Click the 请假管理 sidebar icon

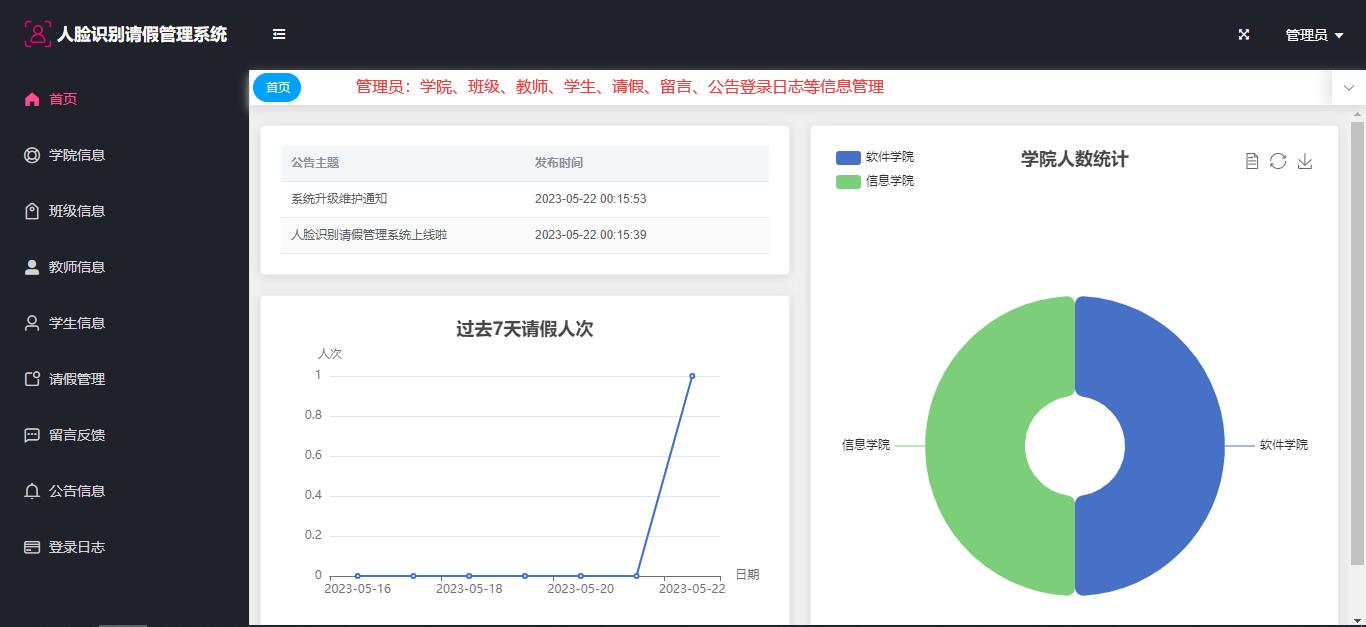tap(32, 379)
